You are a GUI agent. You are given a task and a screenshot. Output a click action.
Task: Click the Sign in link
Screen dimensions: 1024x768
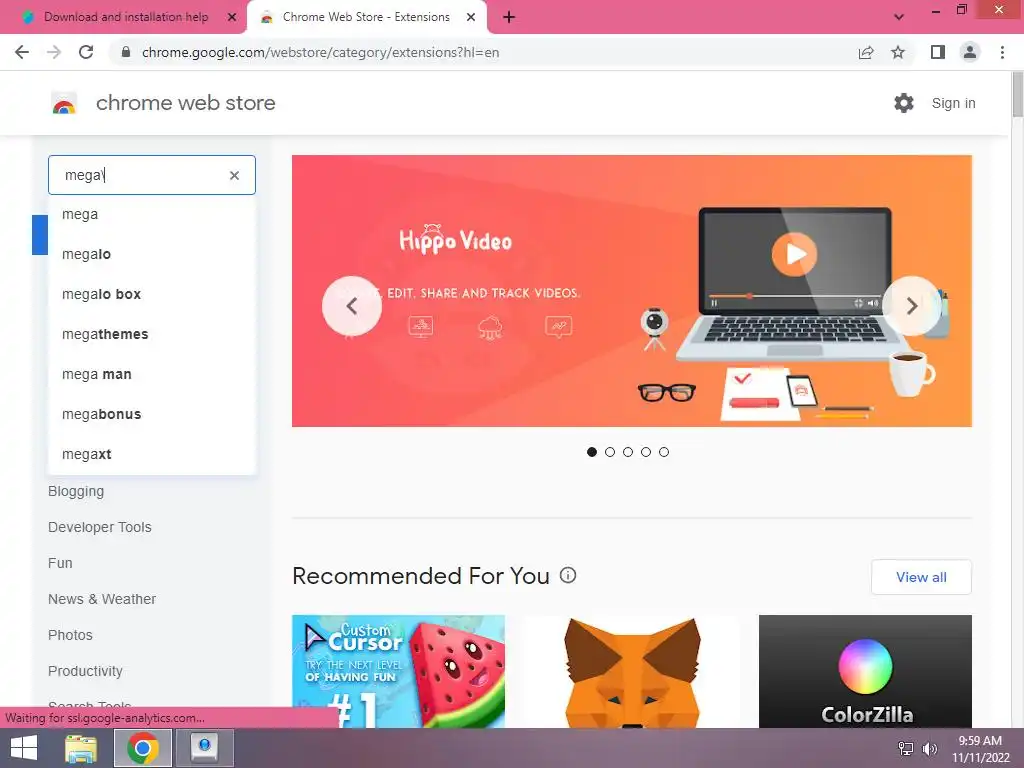pyautogui.click(x=953, y=103)
